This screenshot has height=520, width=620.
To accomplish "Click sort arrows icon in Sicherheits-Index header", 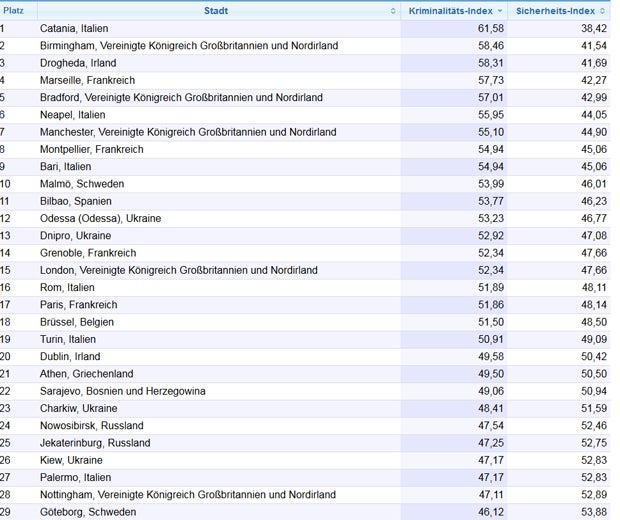I will pos(602,11).
